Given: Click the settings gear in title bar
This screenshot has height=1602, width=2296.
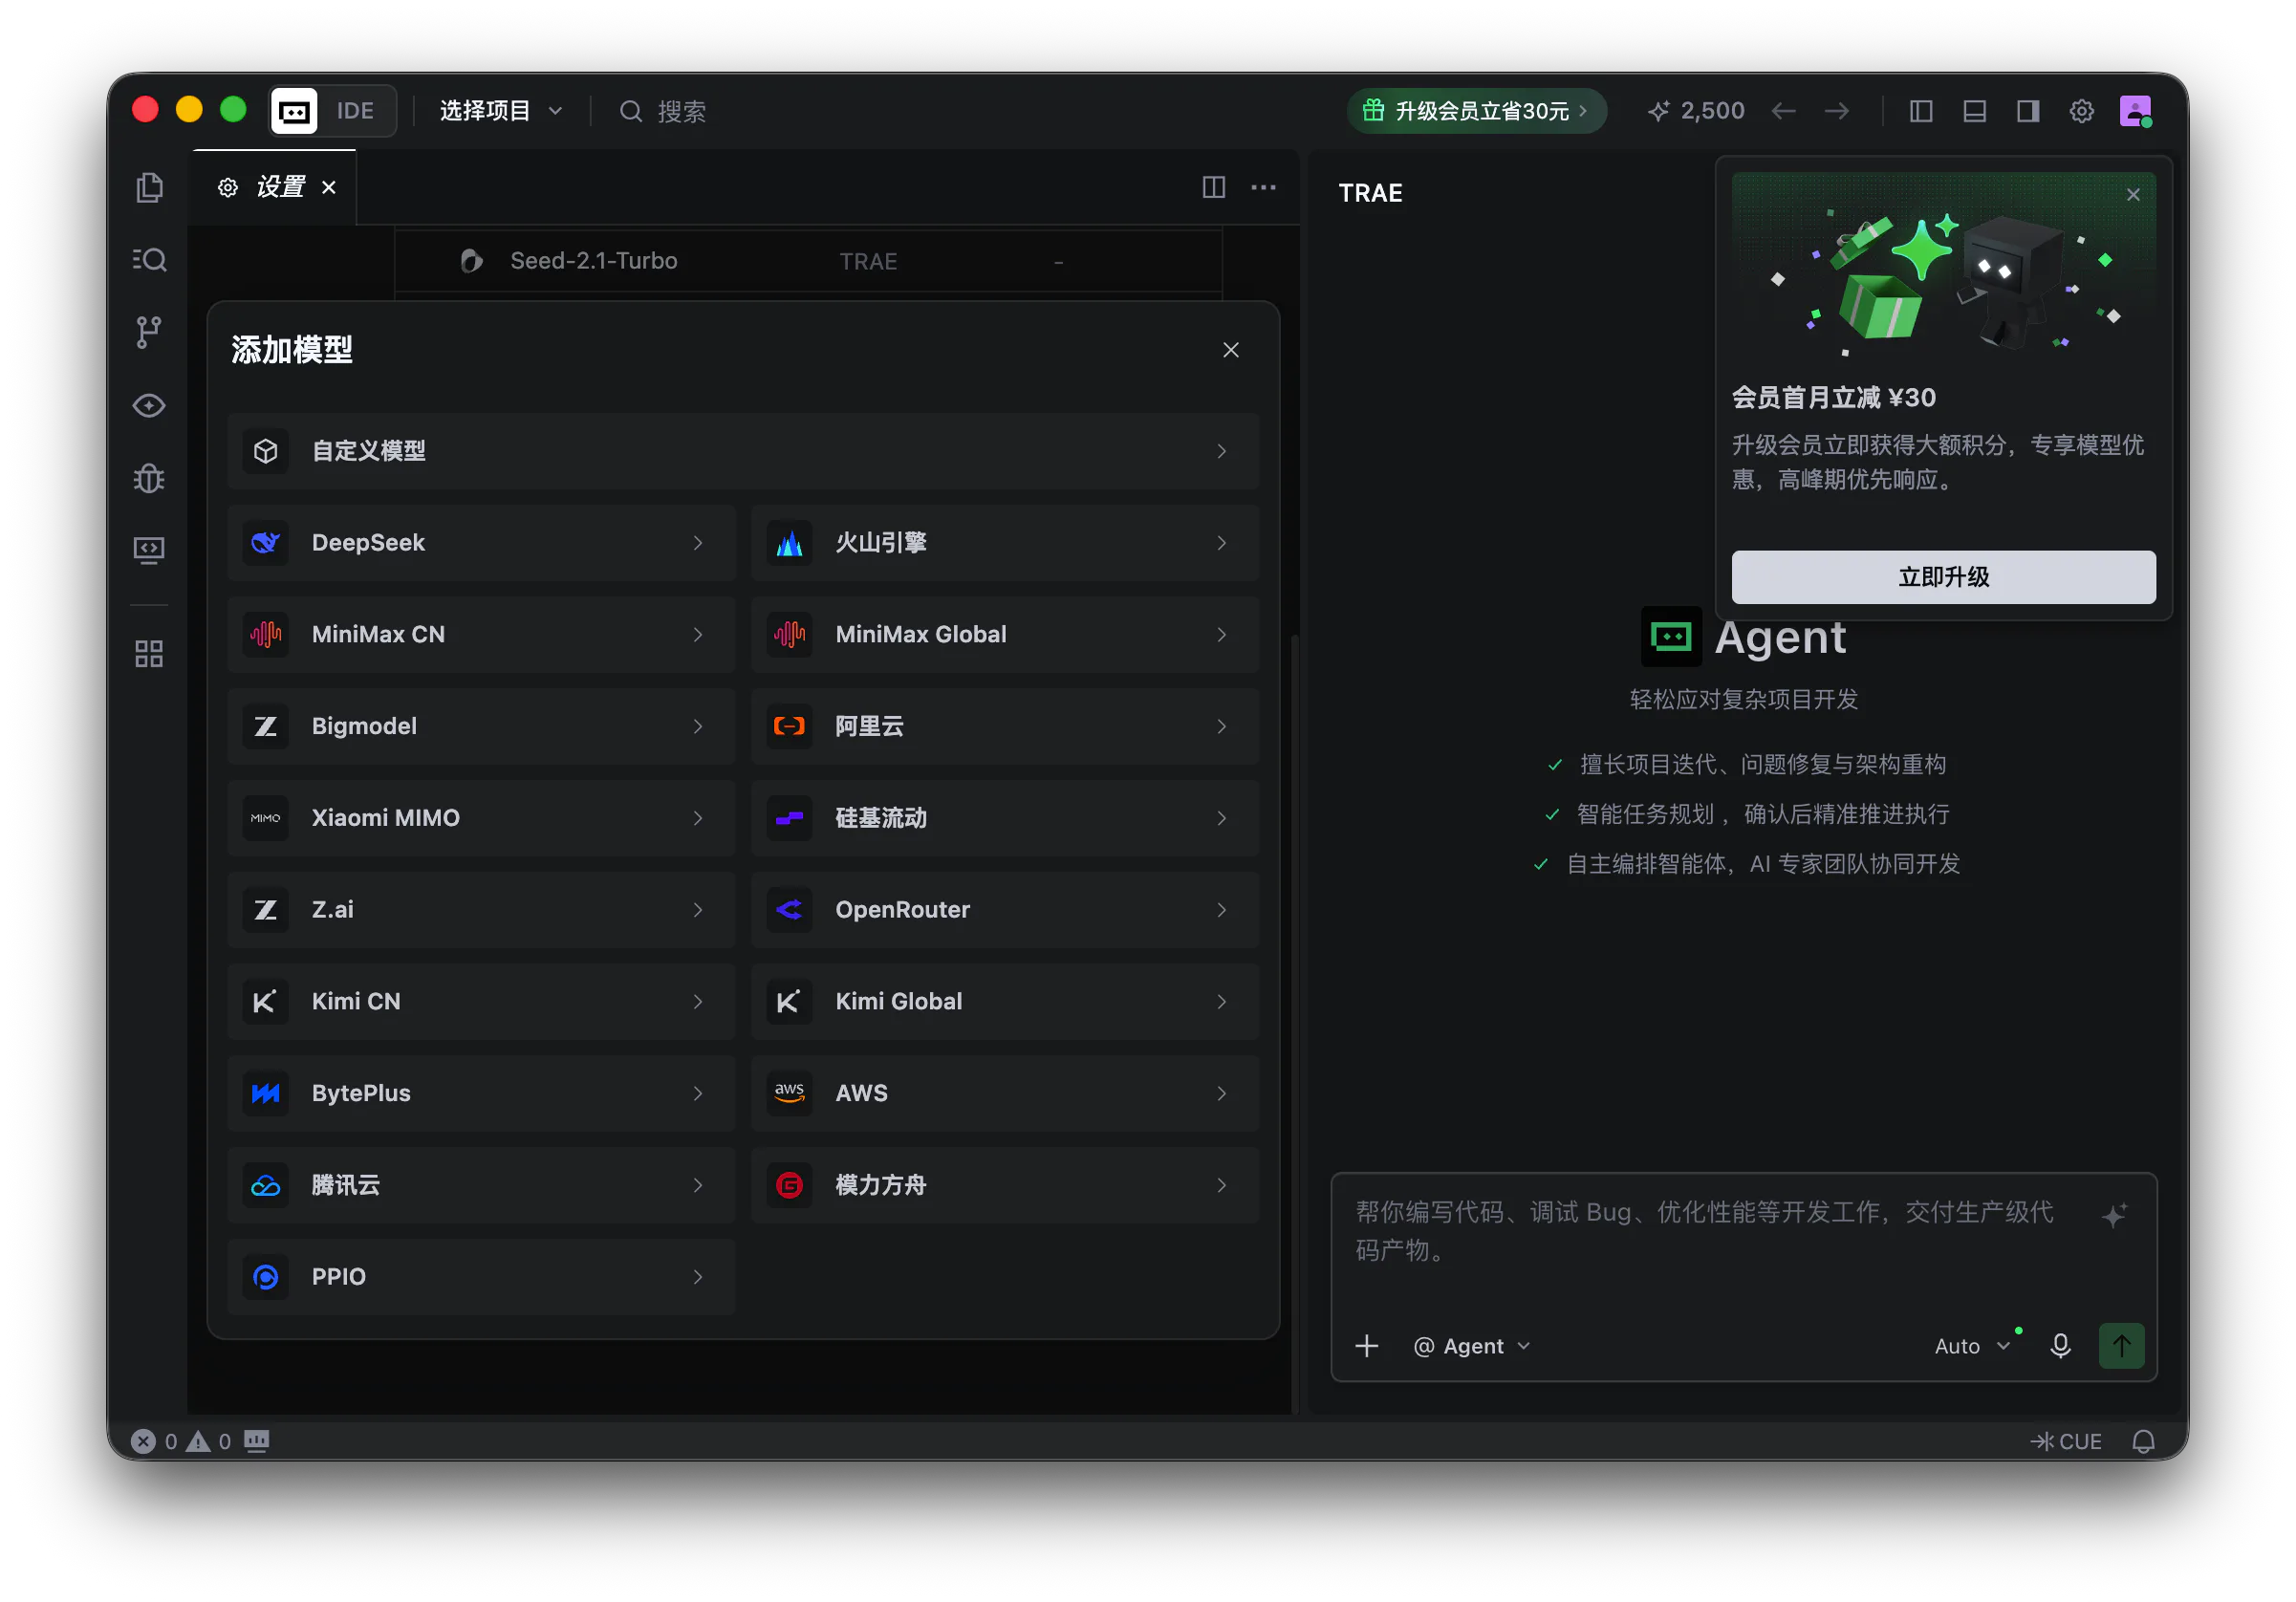Looking at the screenshot, I should pos(2081,111).
